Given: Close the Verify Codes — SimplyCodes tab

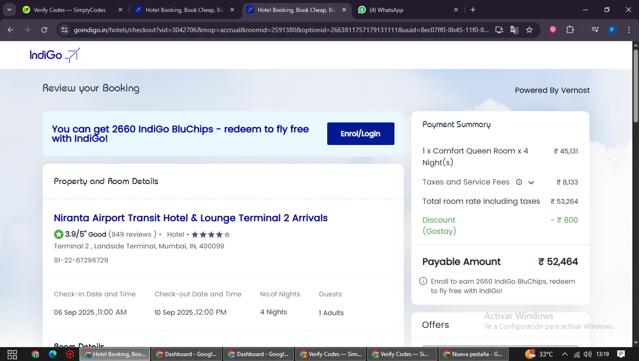Looking at the screenshot, I should coord(120,10).
